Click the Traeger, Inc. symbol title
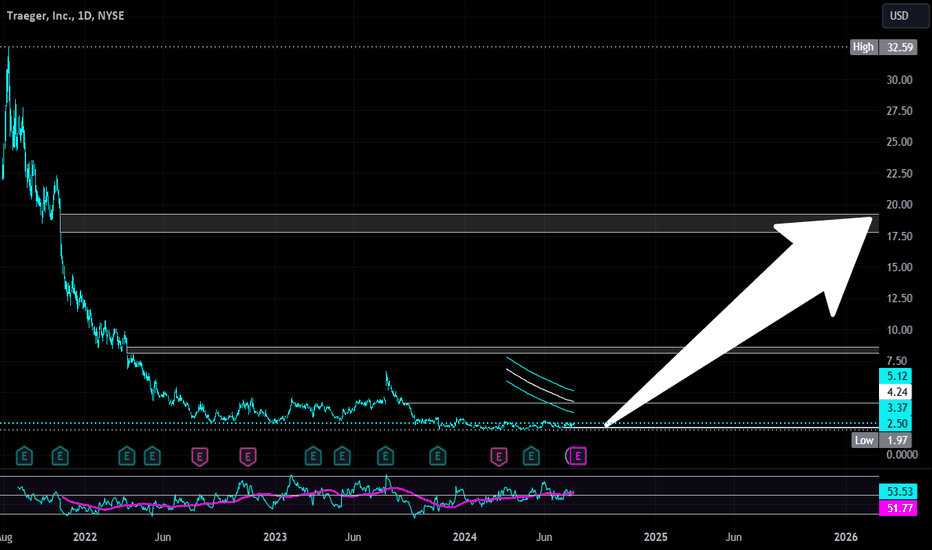This screenshot has width=932, height=550. (65, 15)
